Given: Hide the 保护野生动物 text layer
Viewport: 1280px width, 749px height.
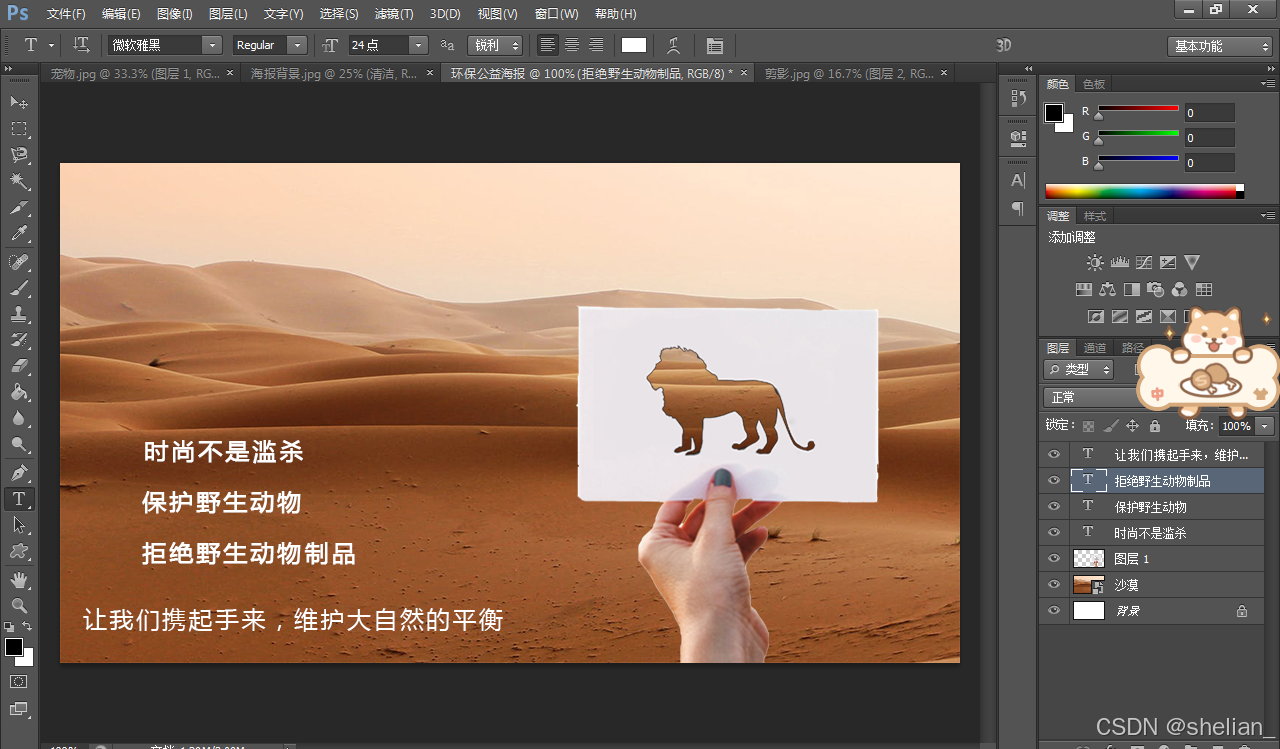Looking at the screenshot, I should (x=1053, y=506).
